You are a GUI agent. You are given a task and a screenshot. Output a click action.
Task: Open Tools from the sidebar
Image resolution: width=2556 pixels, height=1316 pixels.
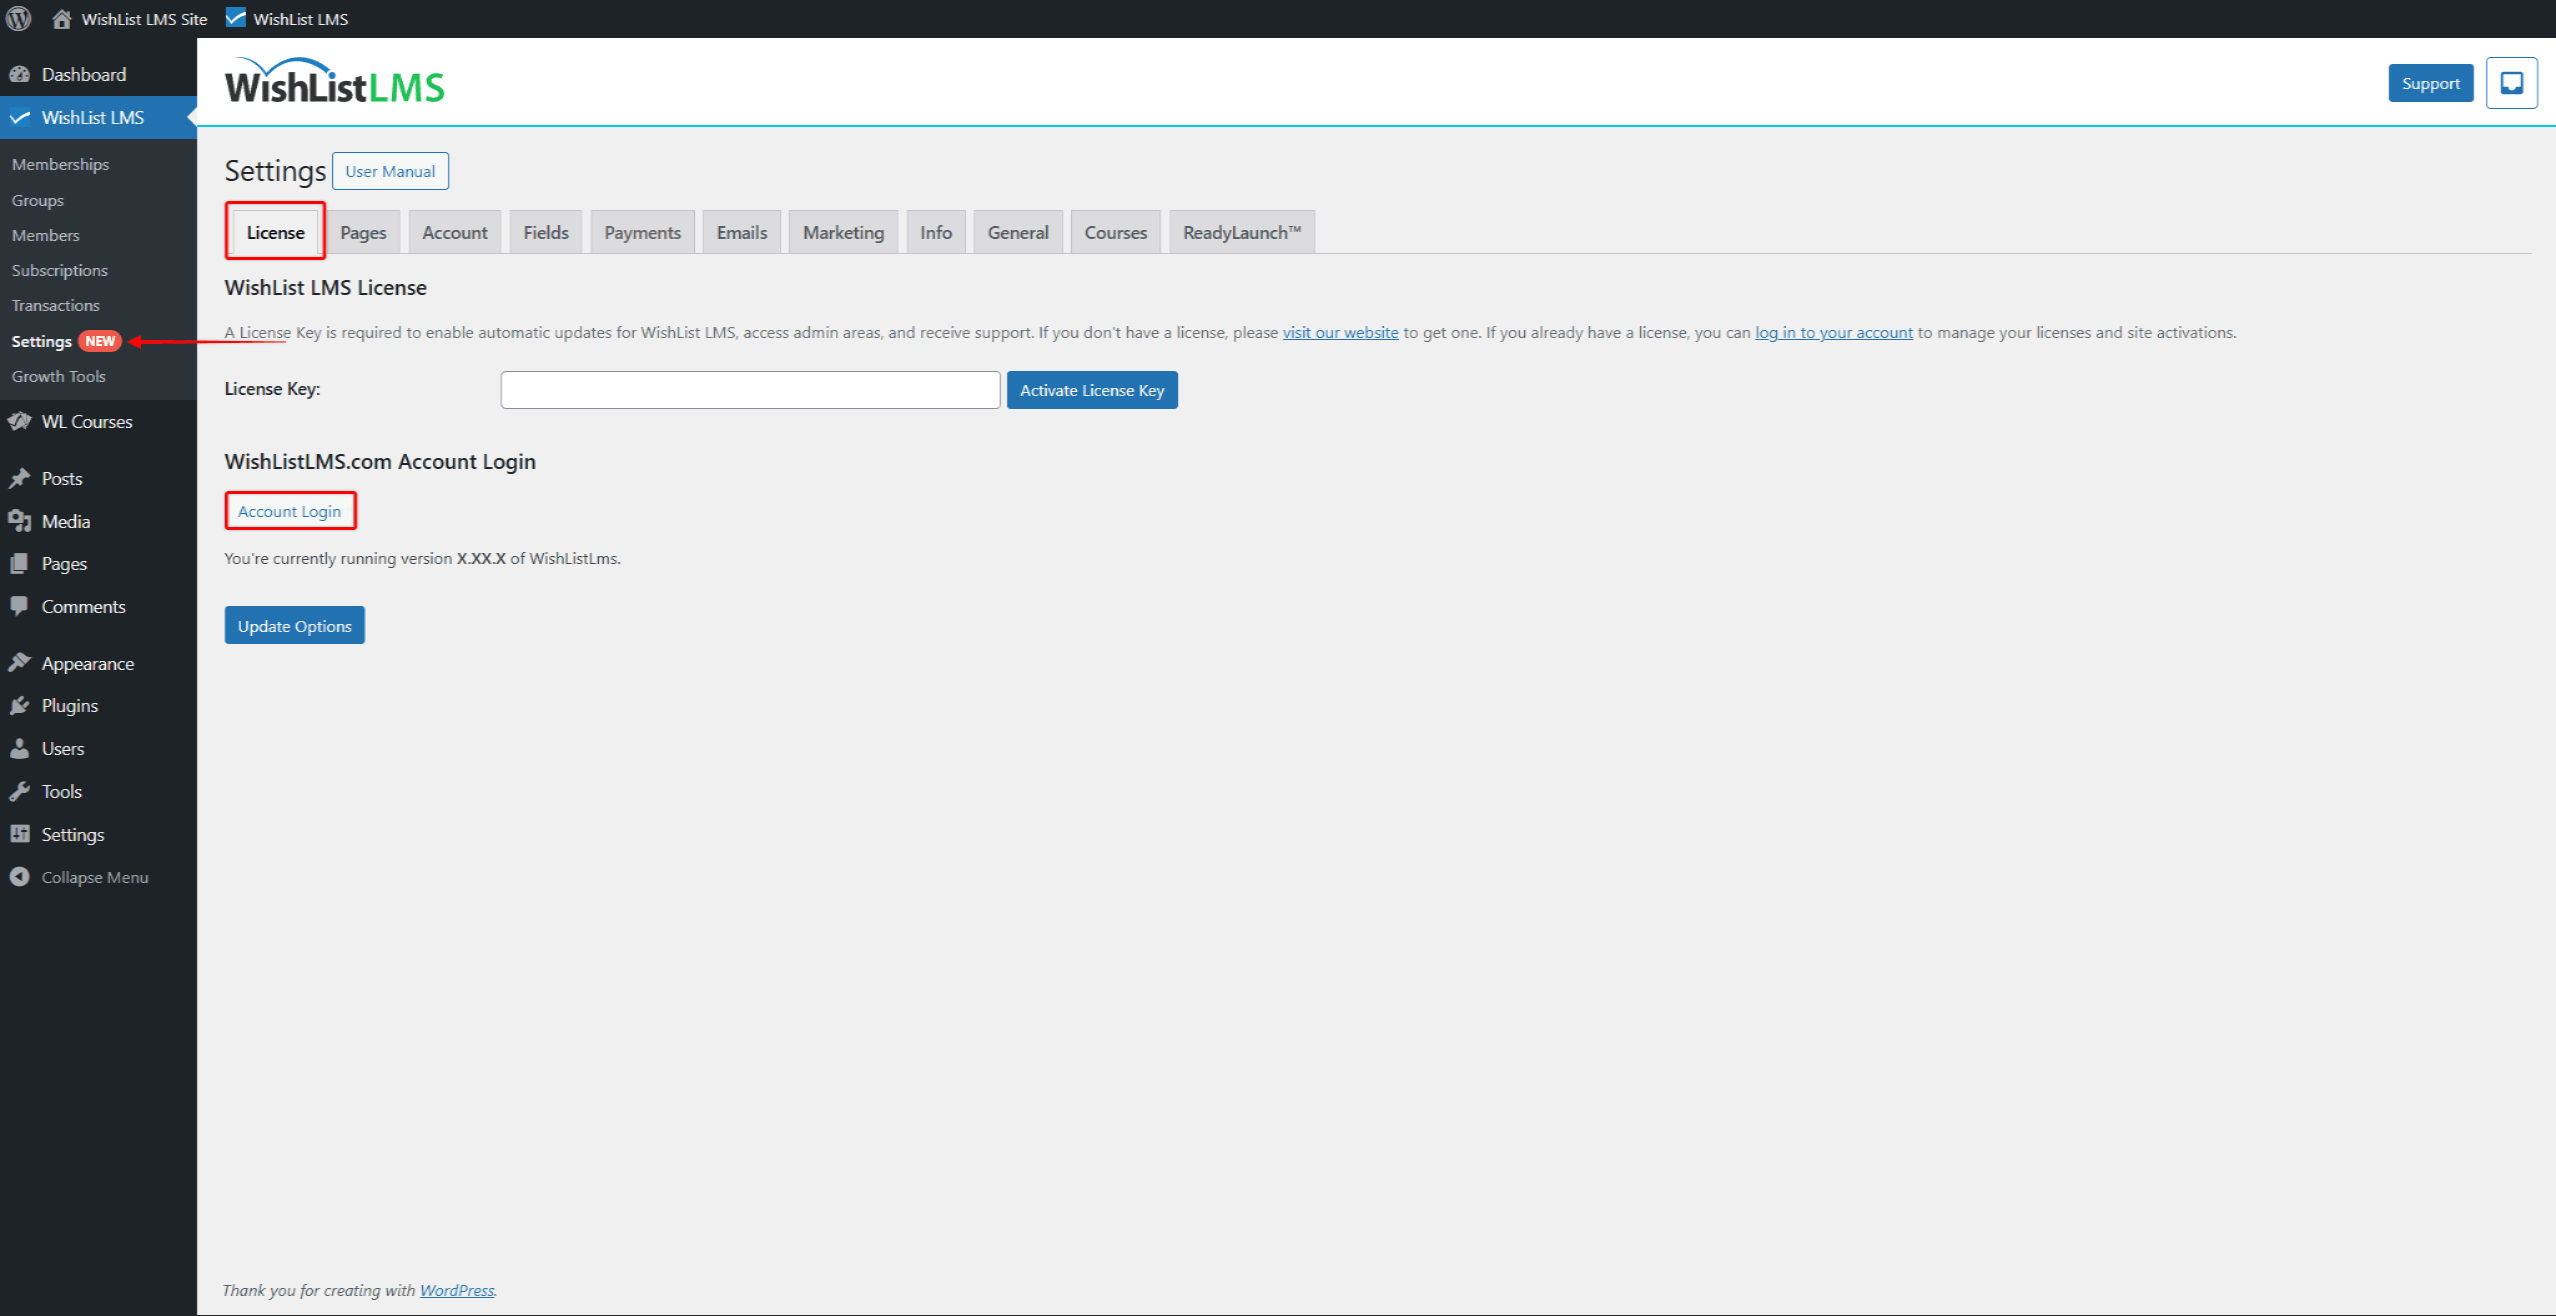[x=61, y=791]
